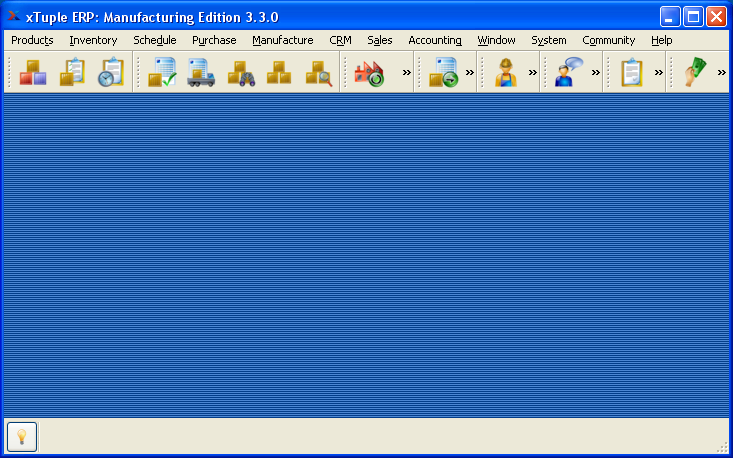Click the document with green arrow purchase icon
Image resolution: width=733 pixels, height=458 pixels.
(x=443, y=72)
